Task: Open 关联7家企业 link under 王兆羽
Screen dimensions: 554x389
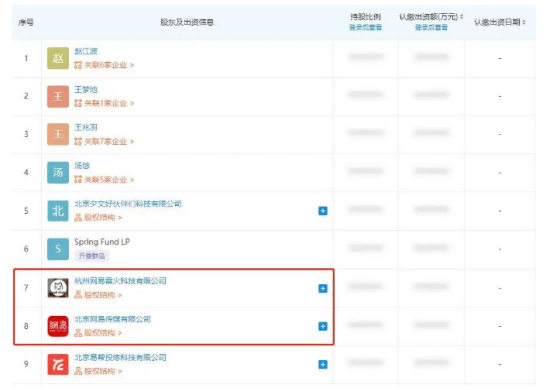Action: [104, 142]
